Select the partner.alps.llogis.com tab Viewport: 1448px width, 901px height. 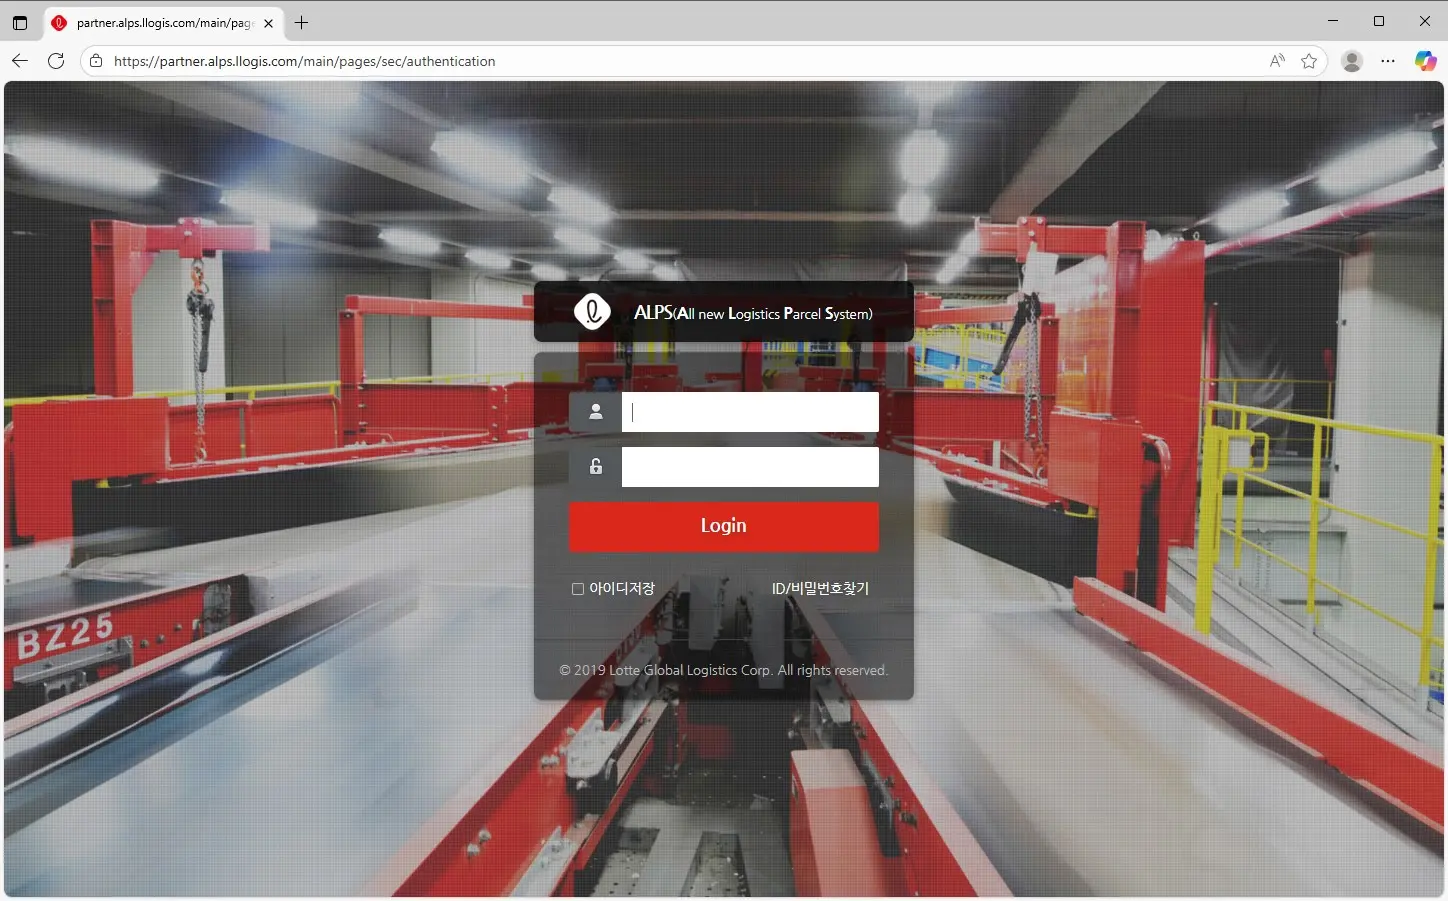point(162,22)
